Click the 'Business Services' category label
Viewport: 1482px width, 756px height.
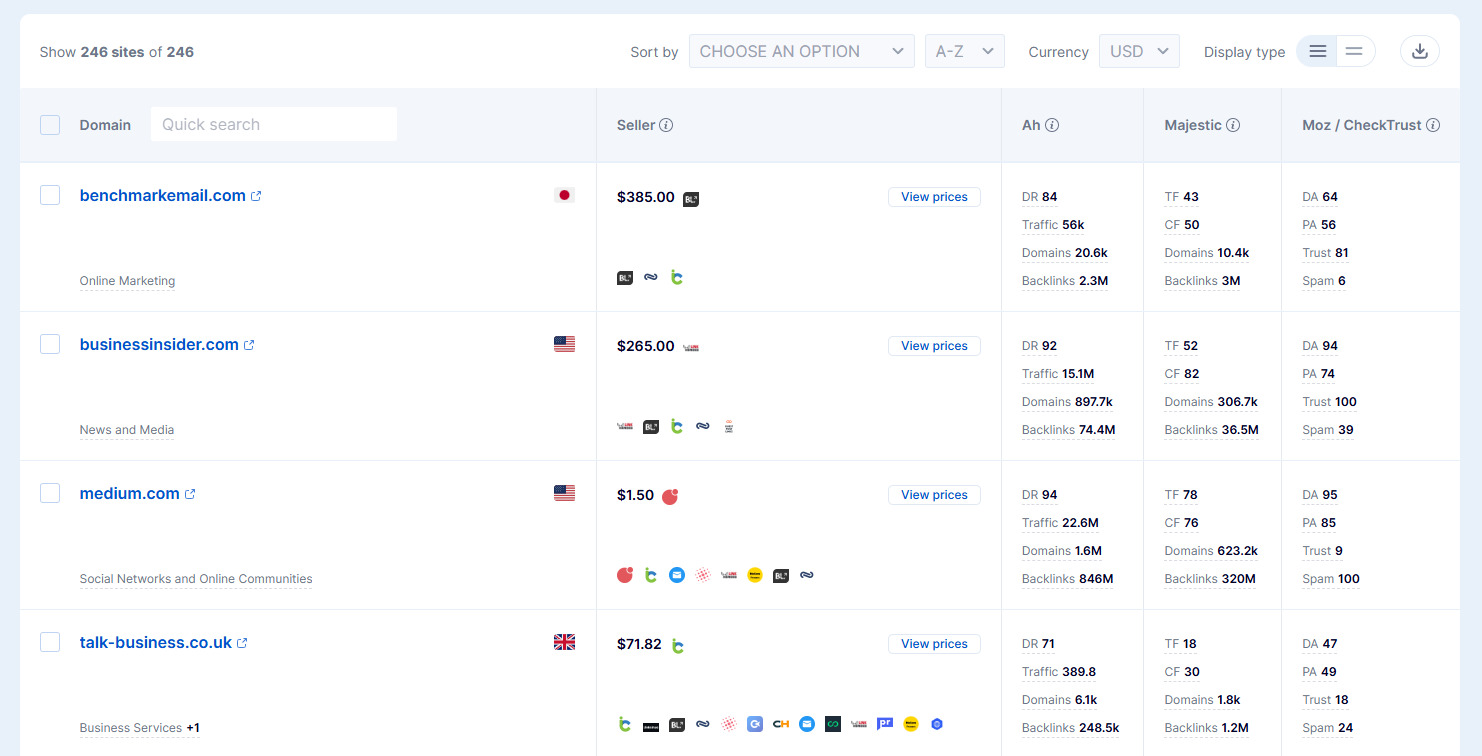coord(131,728)
